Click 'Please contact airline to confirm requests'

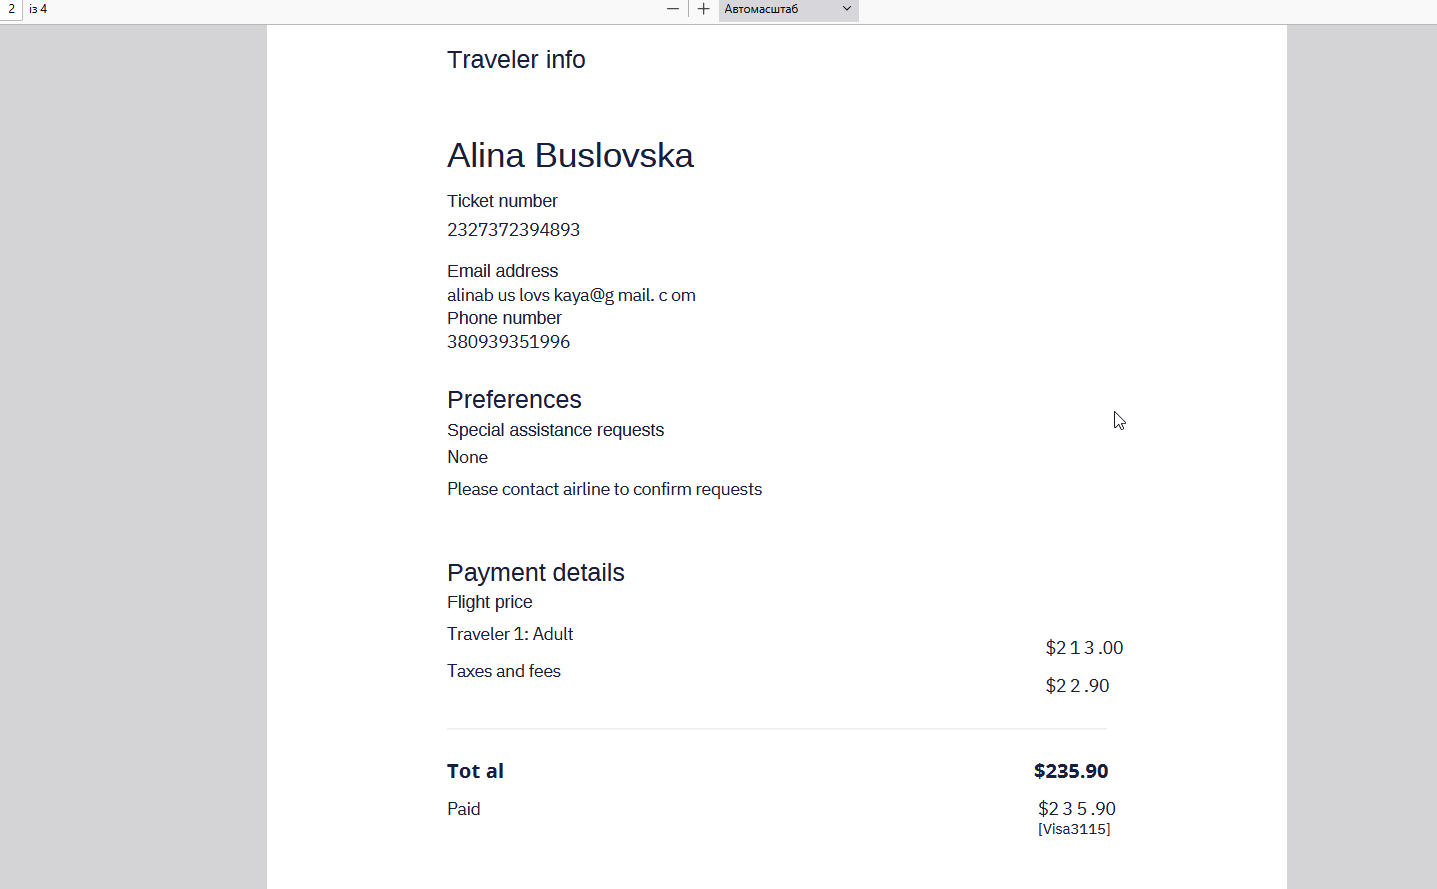click(x=604, y=489)
